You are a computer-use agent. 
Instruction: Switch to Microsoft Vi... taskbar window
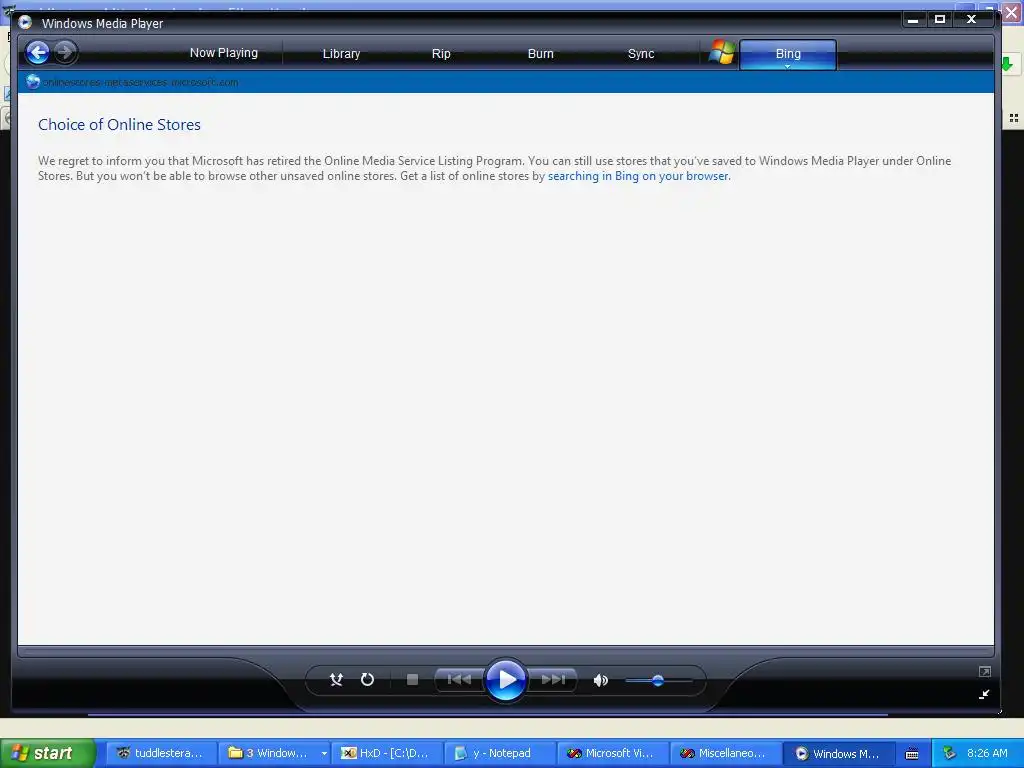point(613,753)
